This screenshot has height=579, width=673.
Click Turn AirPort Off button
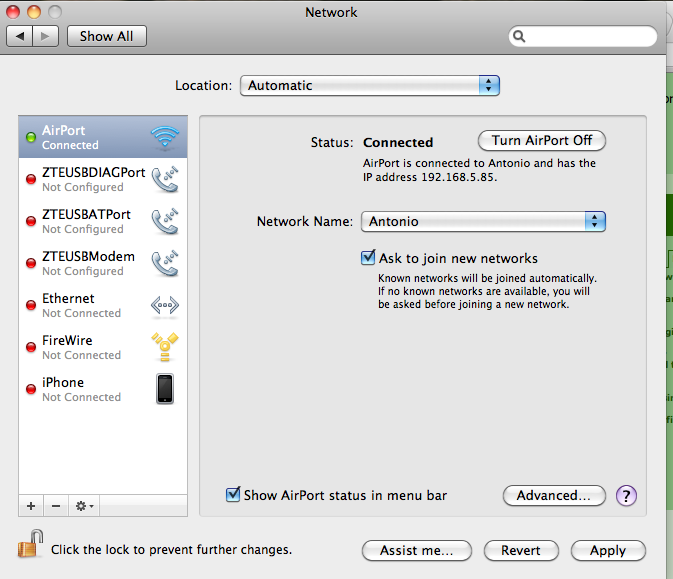(x=542, y=140)
